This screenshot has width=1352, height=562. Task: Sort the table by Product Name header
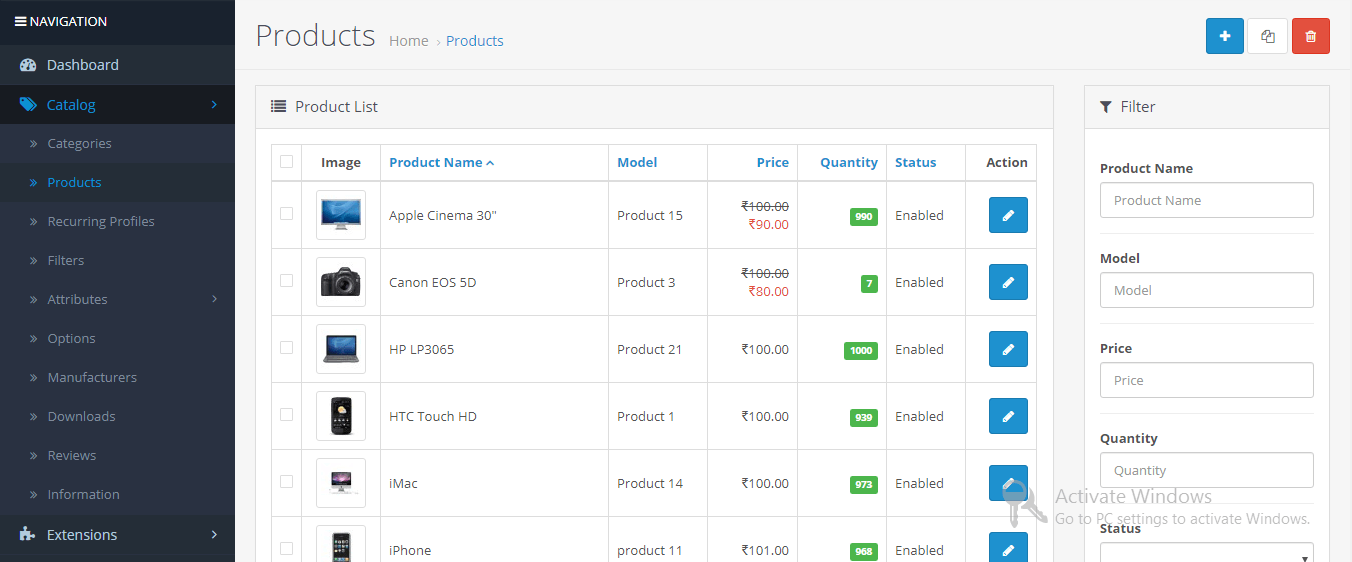pyautogui.click(x=436, y=162)
